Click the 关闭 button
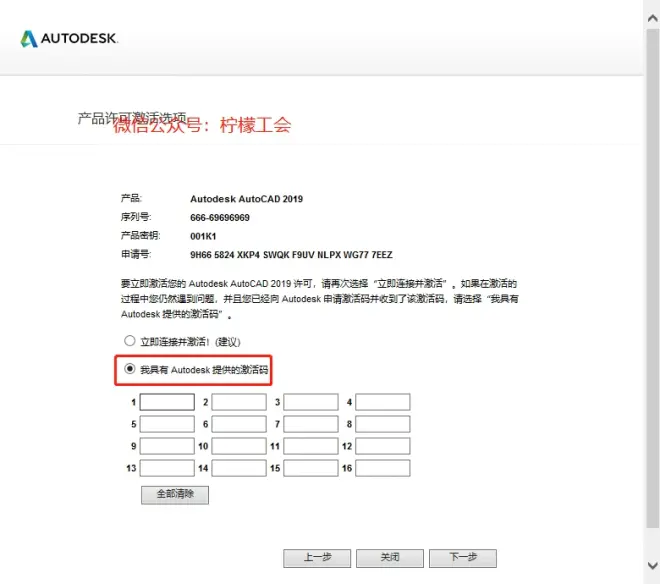 click(x=390, y=558)
